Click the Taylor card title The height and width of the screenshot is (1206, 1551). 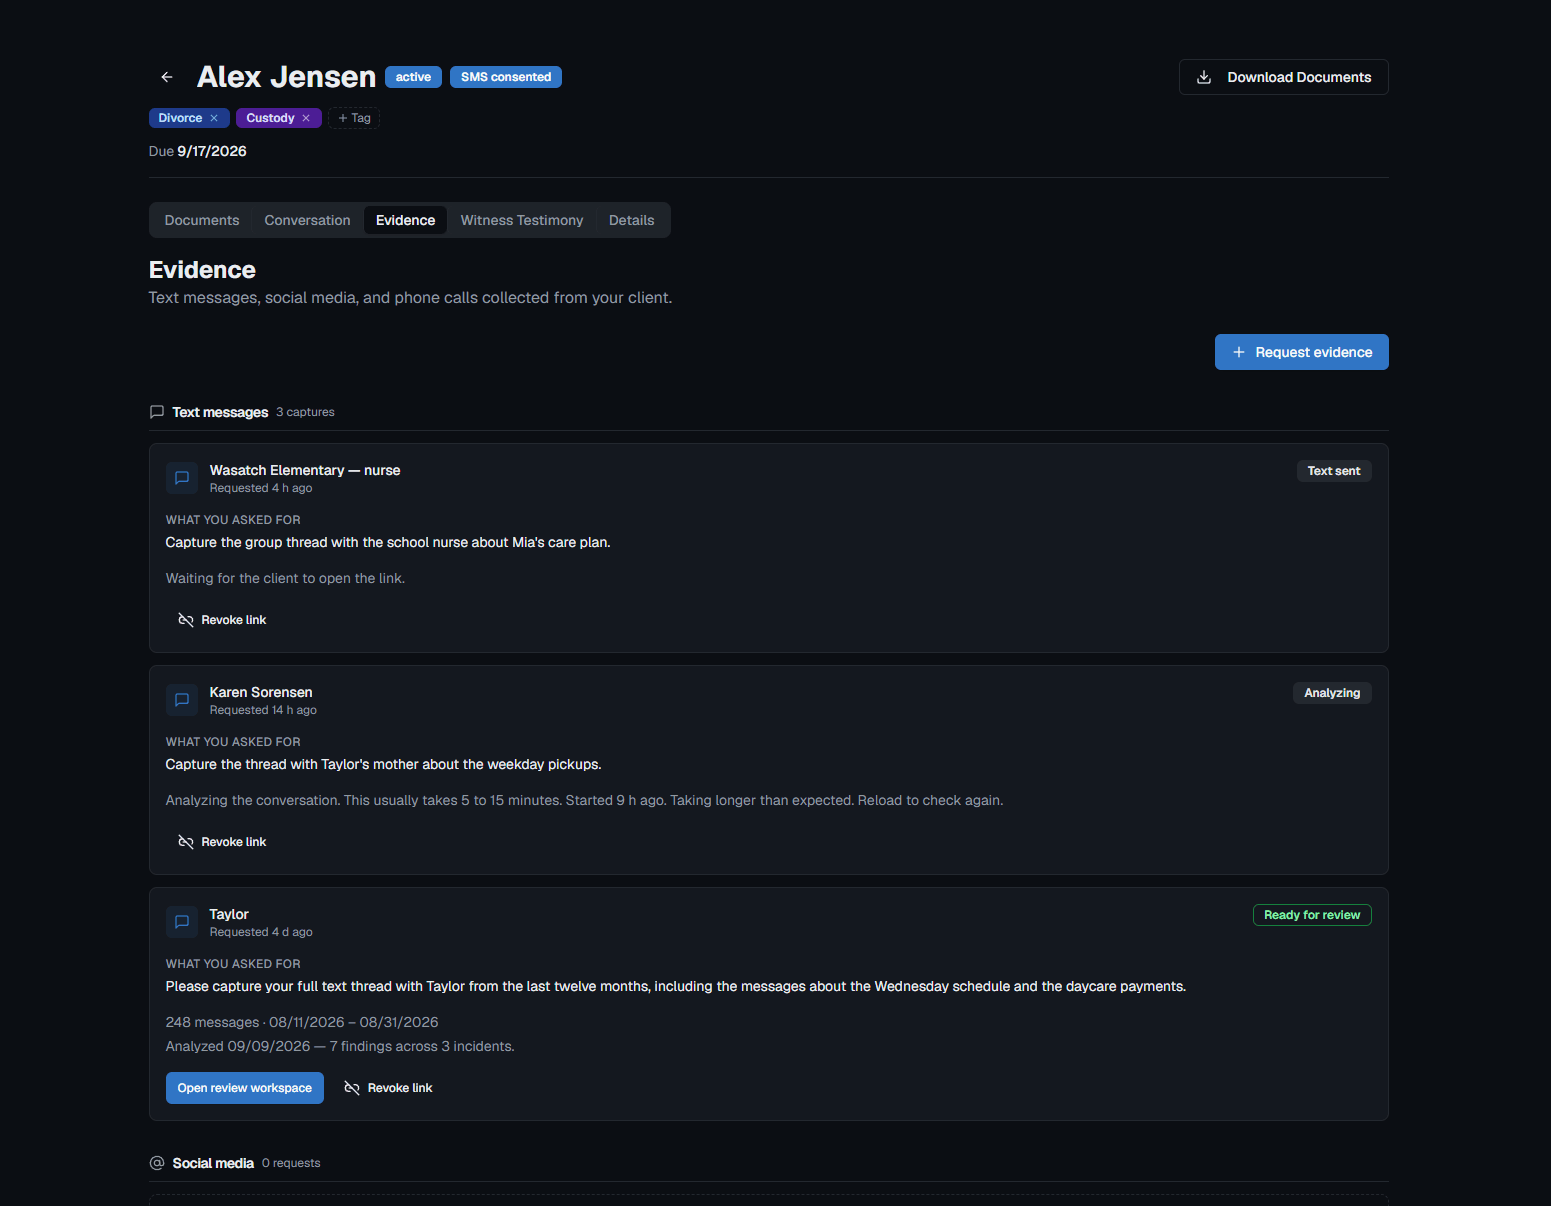(x=229, y=914)
